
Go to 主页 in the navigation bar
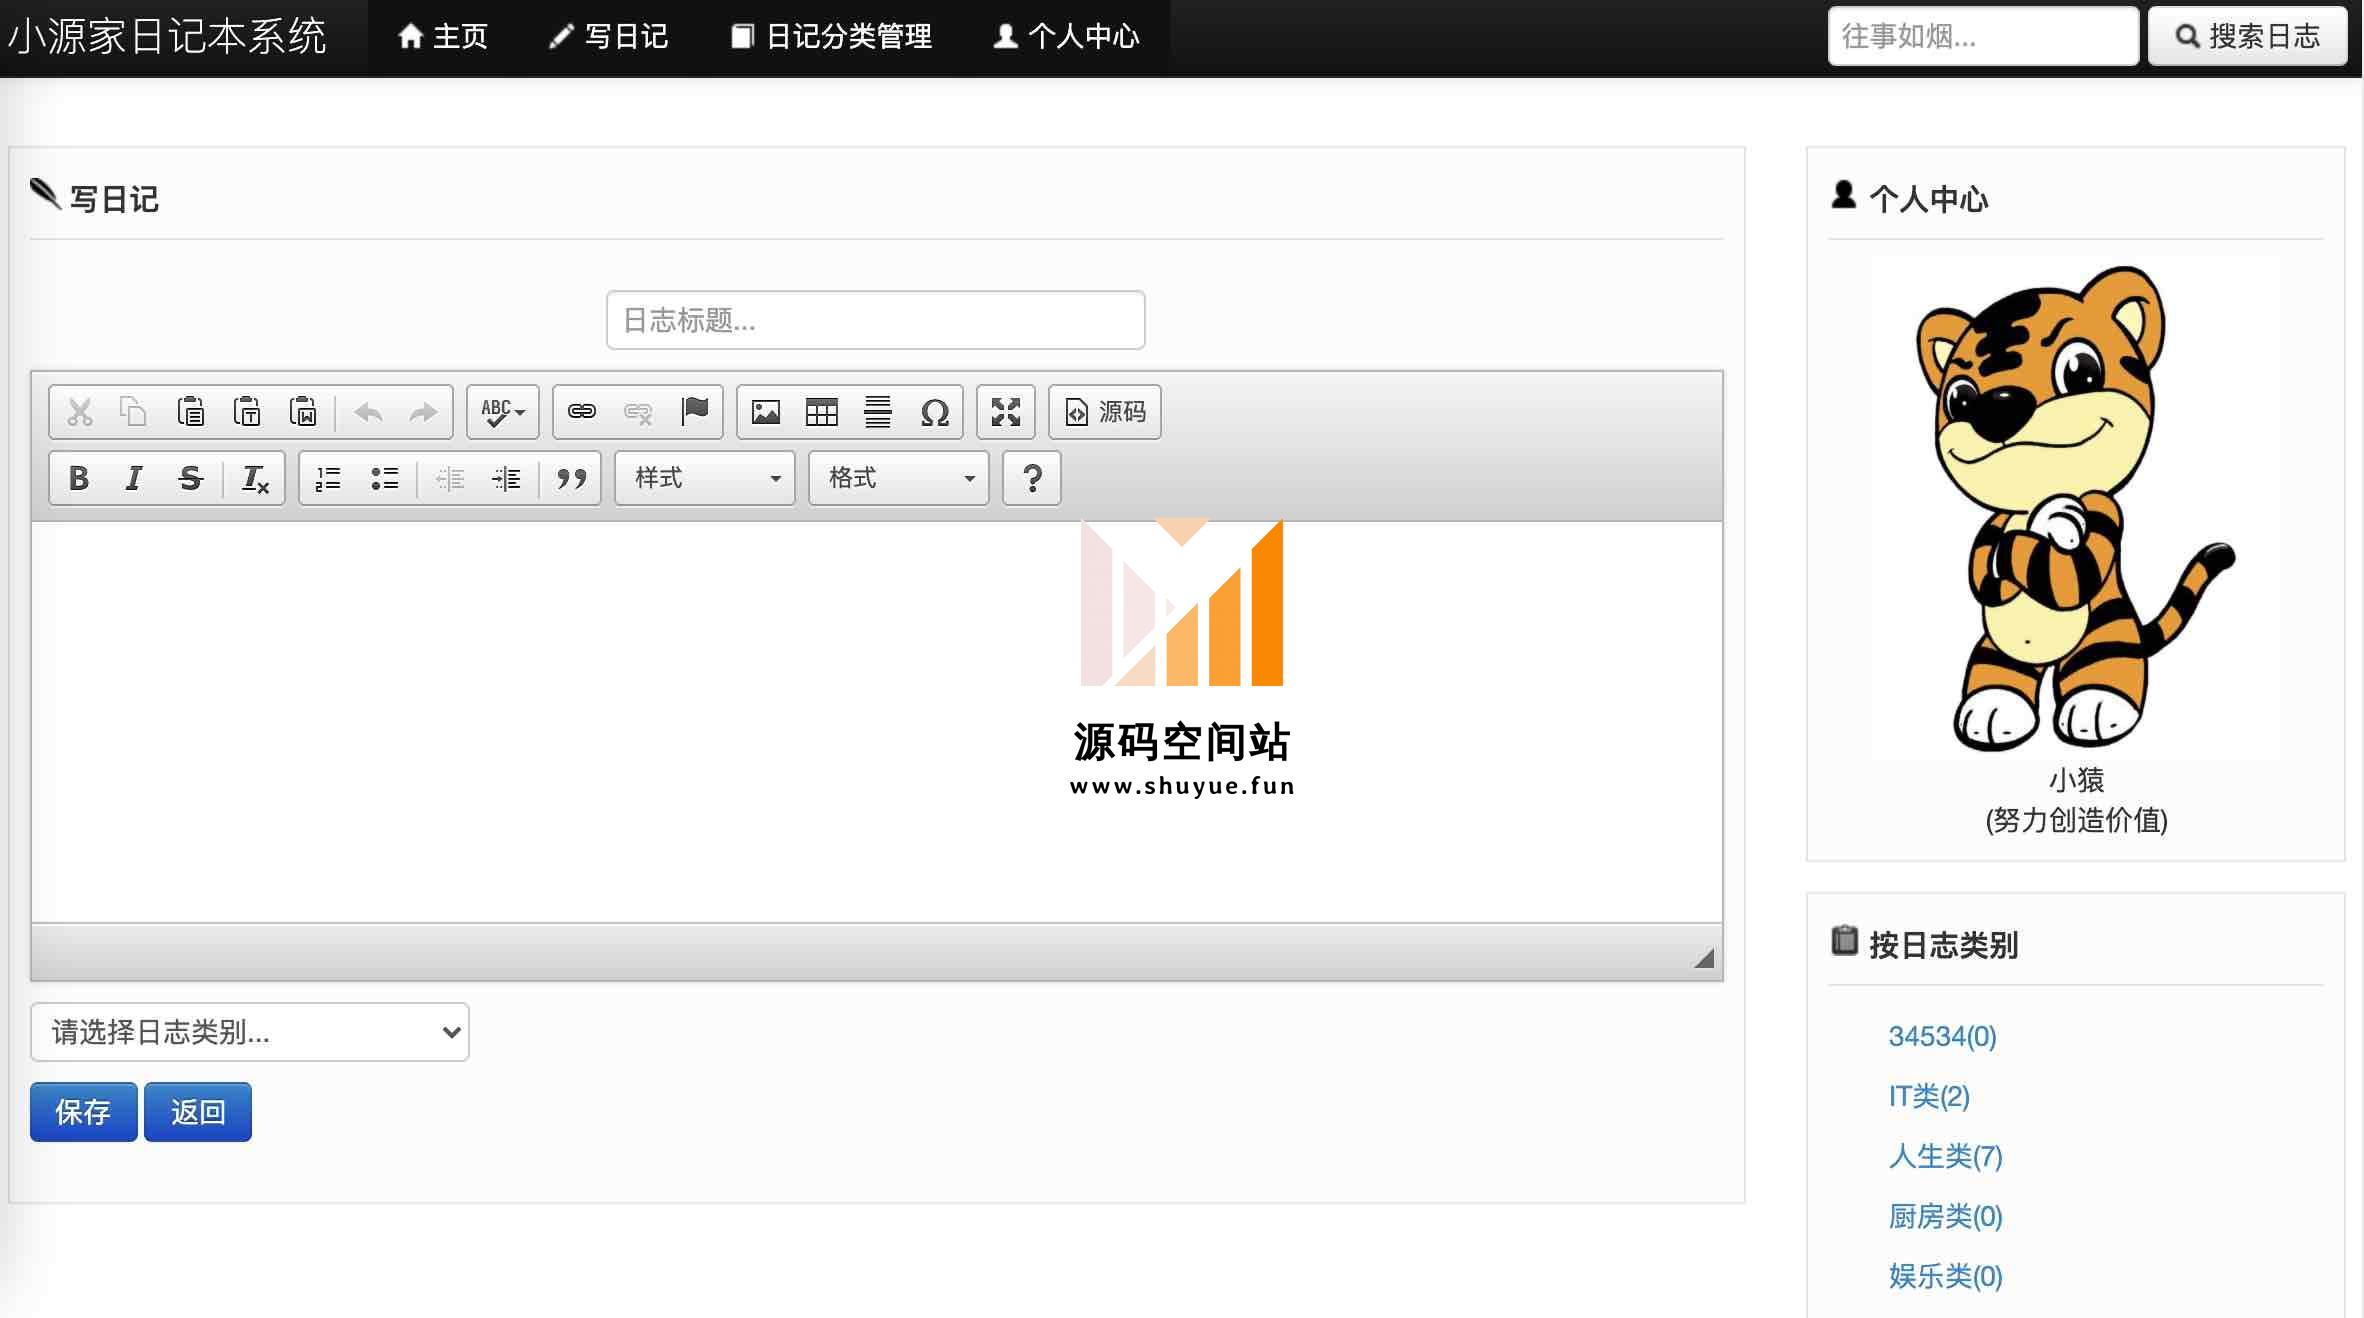click(x=442, y=37)
